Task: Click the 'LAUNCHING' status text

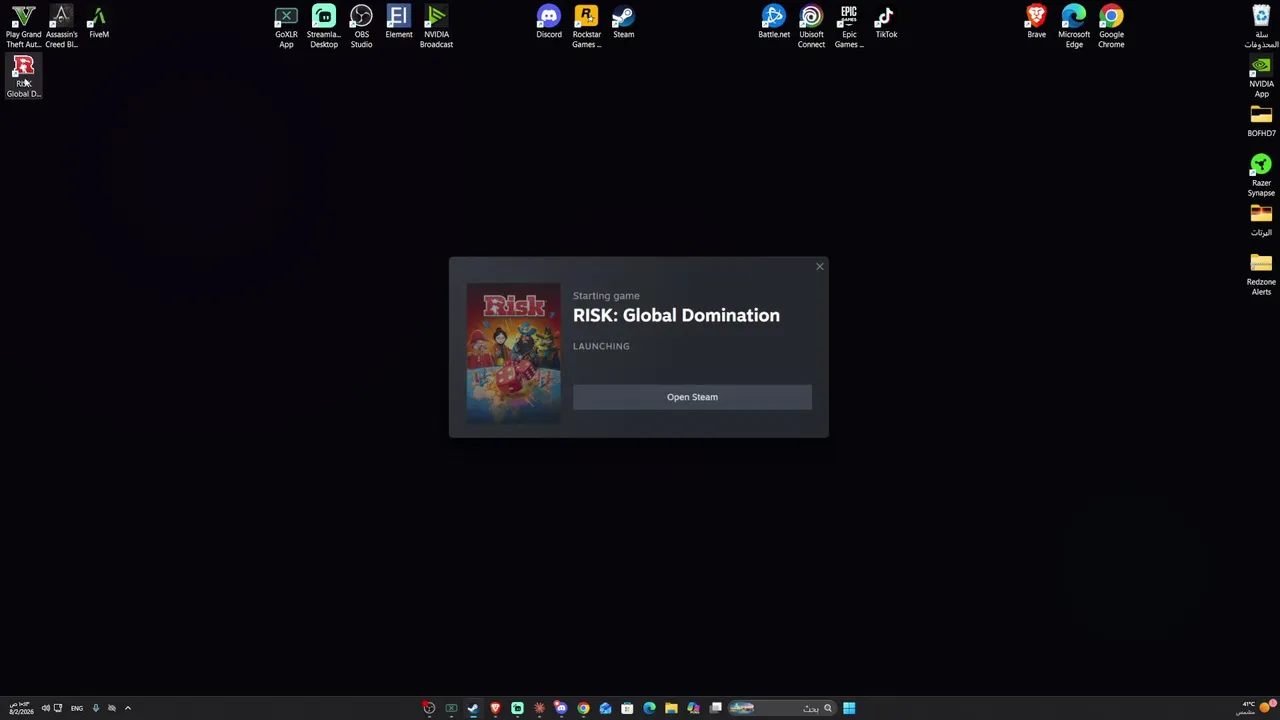Action: click(x=601, y=346)
